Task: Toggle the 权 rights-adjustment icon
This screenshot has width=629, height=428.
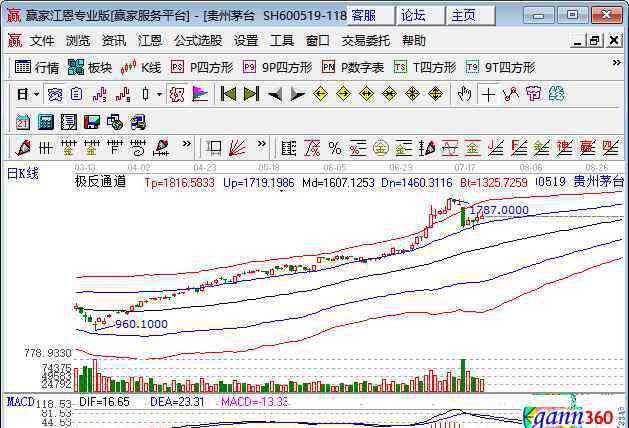Action: 177,95
